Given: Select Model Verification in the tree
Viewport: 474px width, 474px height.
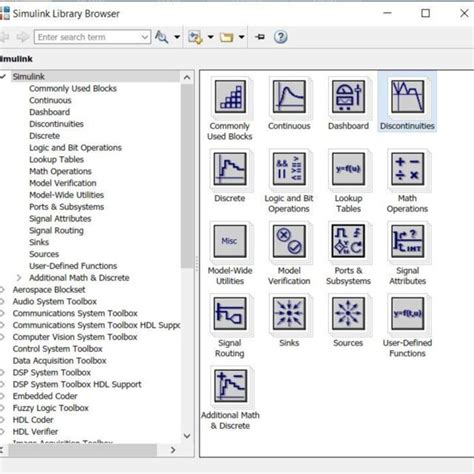Looking at the screenshot, I should tap(63, 183).
